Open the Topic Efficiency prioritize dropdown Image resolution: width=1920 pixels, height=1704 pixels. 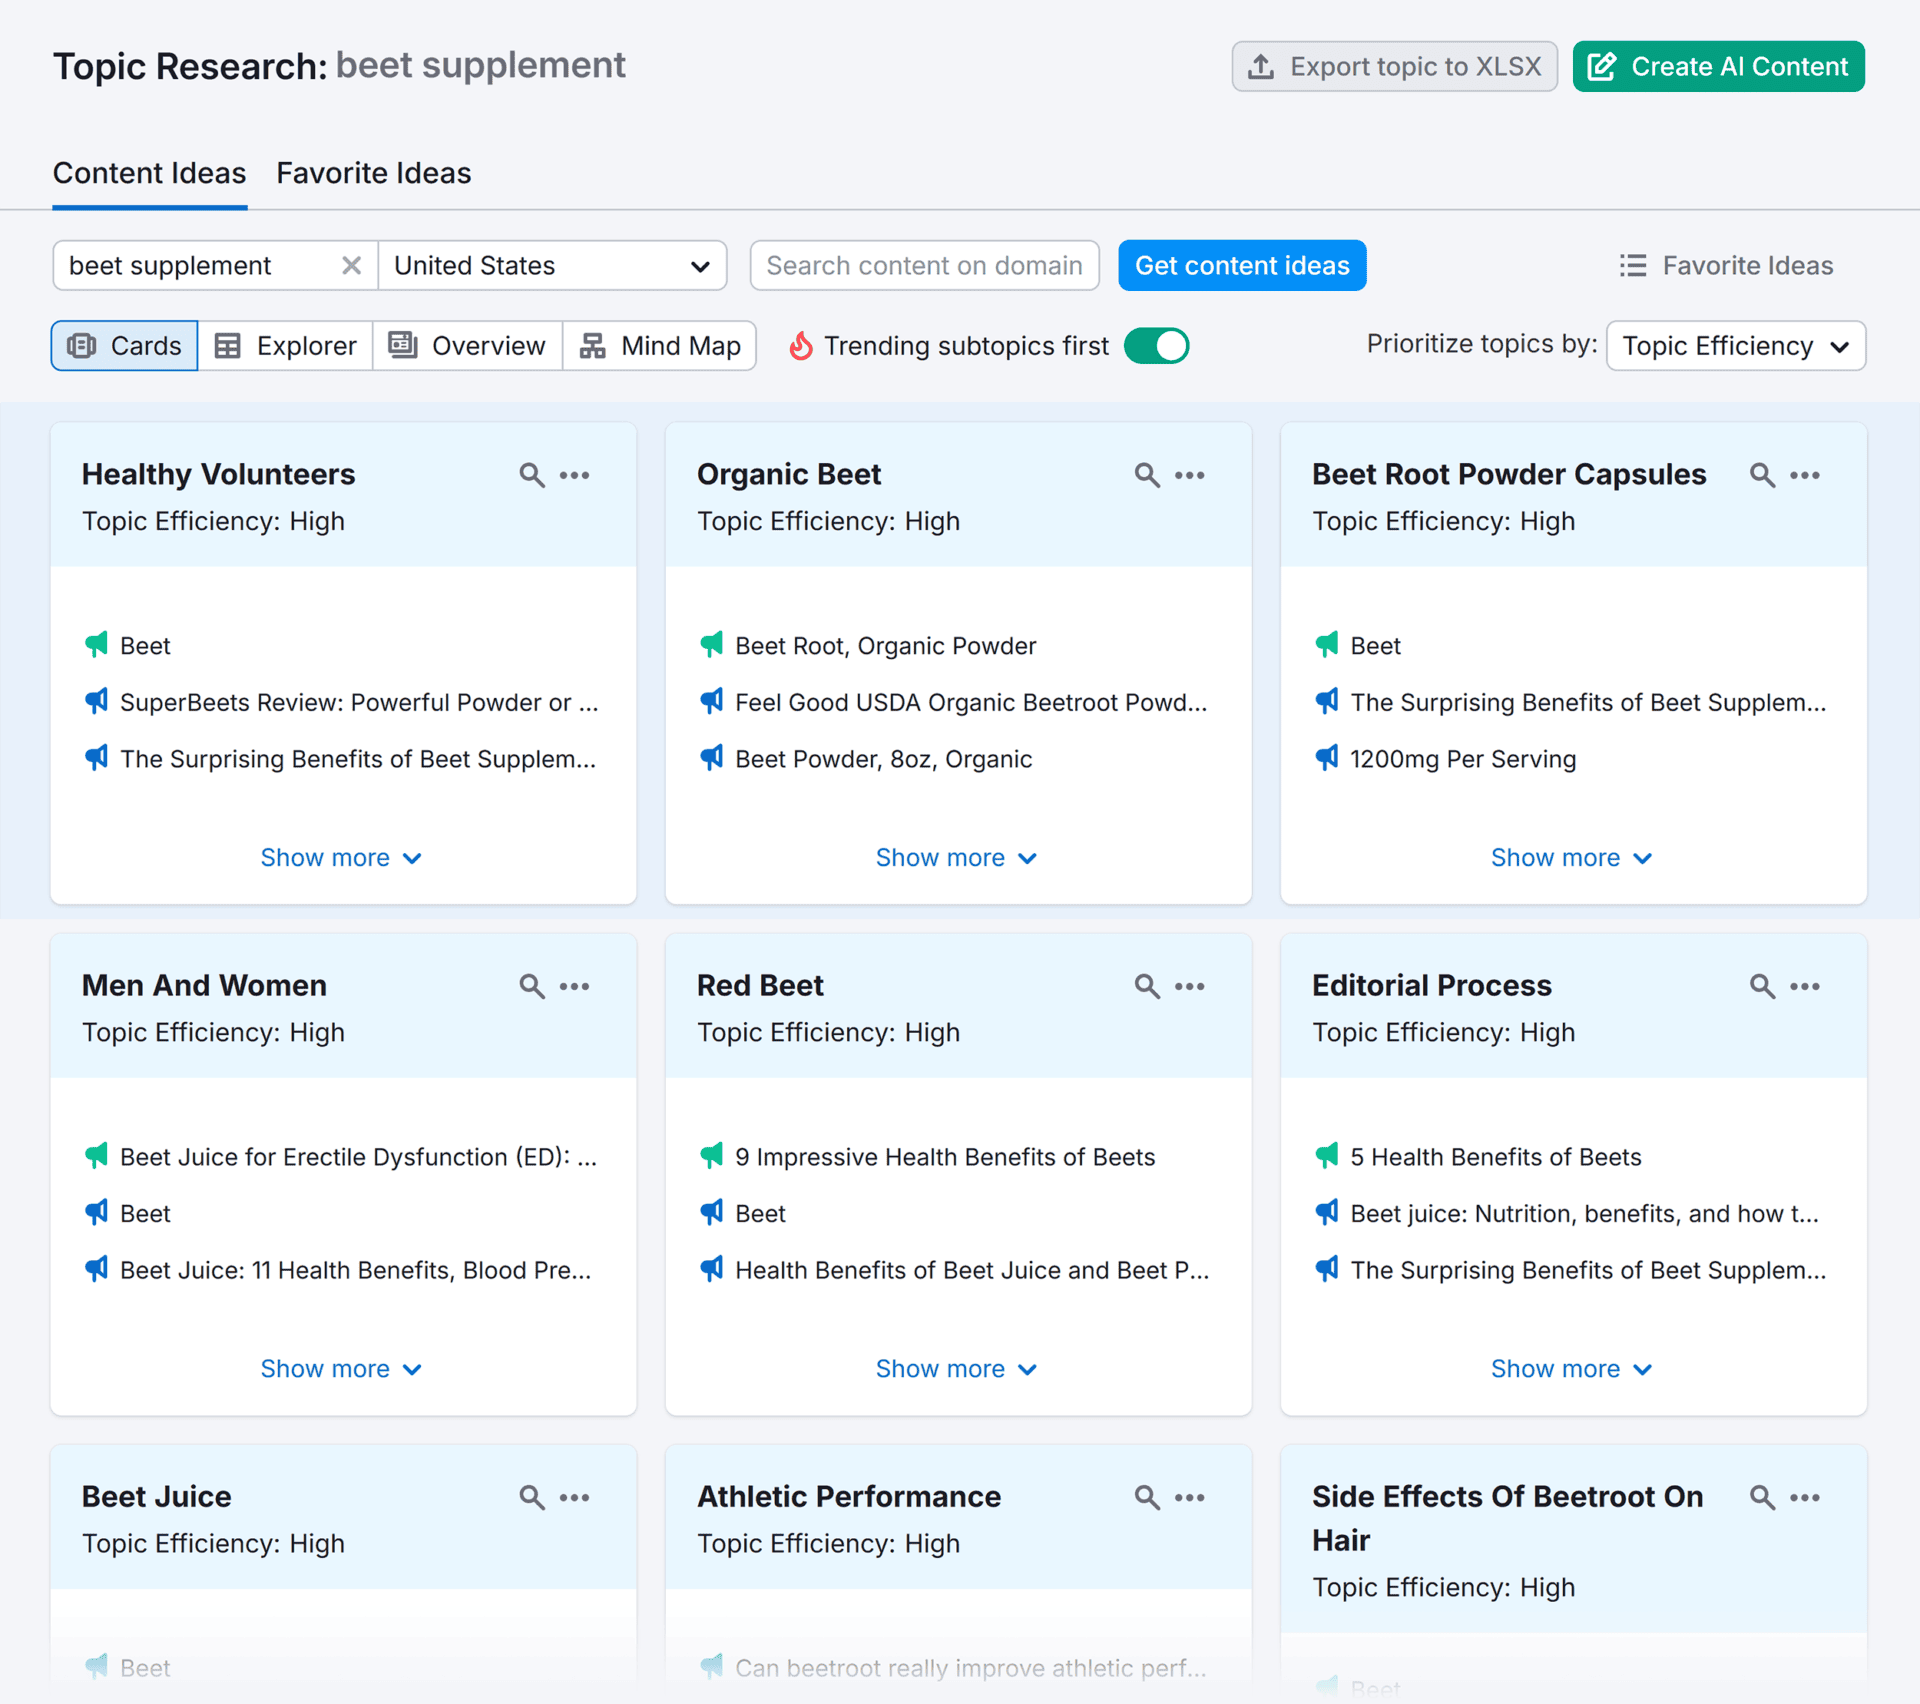1735,346
